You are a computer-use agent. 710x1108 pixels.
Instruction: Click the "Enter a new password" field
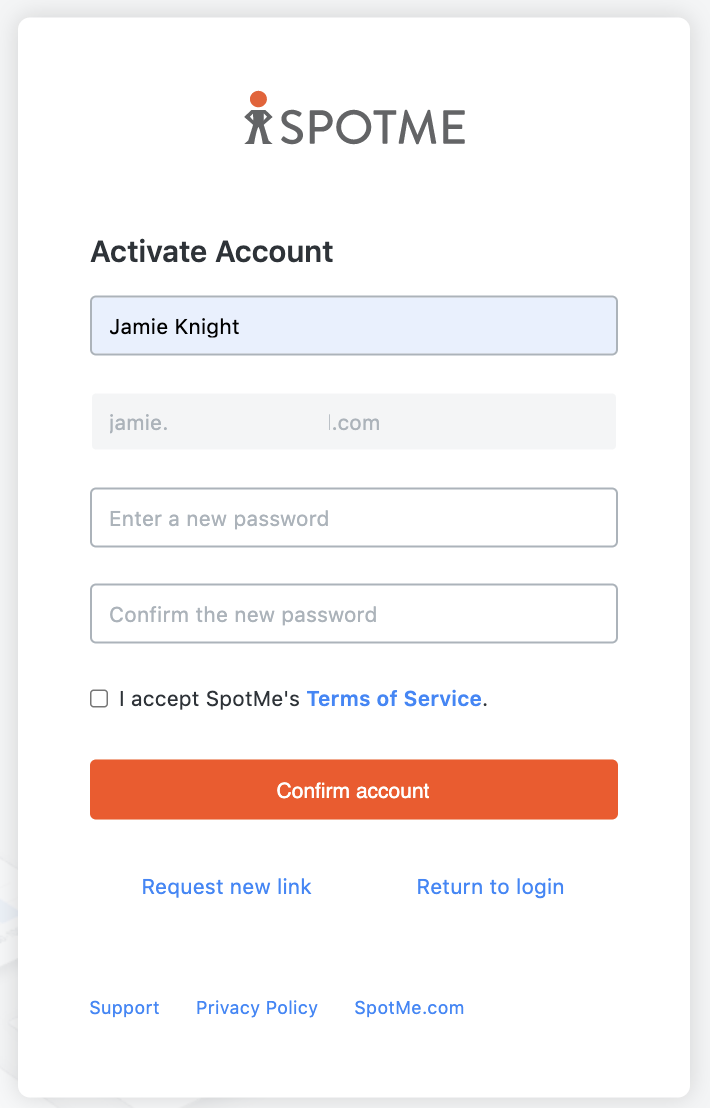point(354,517)
